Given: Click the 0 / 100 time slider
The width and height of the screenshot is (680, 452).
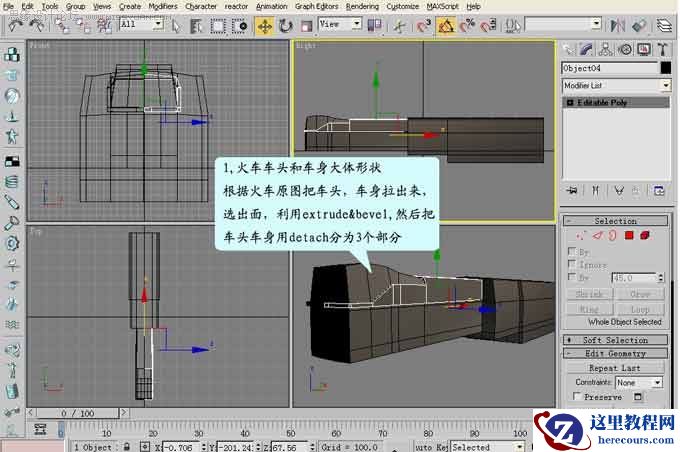Looking at the screenshot, I should point(77,413).
